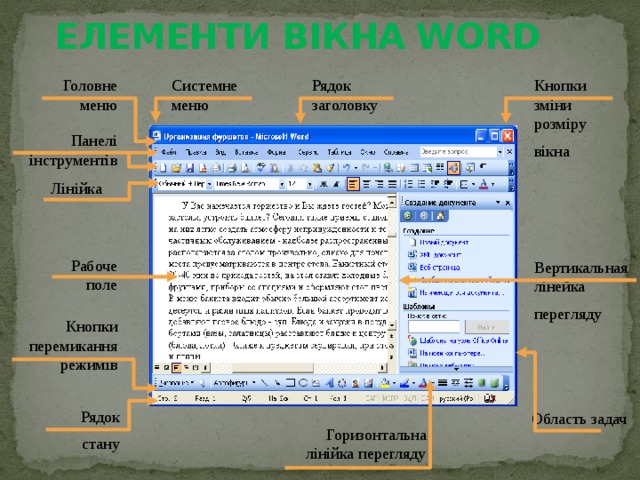Viewport: 640px width, 480px height.
Task: Open the AutoShapes dropdown in Drawing toolbar
Action: coord(235,383)
